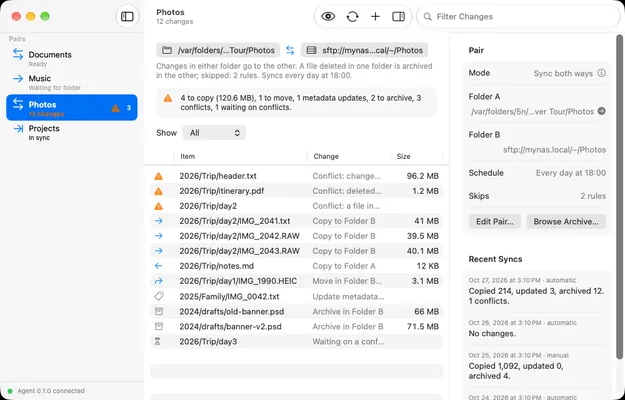The height and width of the screenshot is (400, 625).
Task: Open the Oct 26 No changes sync entry
Action: click(537, 329)
